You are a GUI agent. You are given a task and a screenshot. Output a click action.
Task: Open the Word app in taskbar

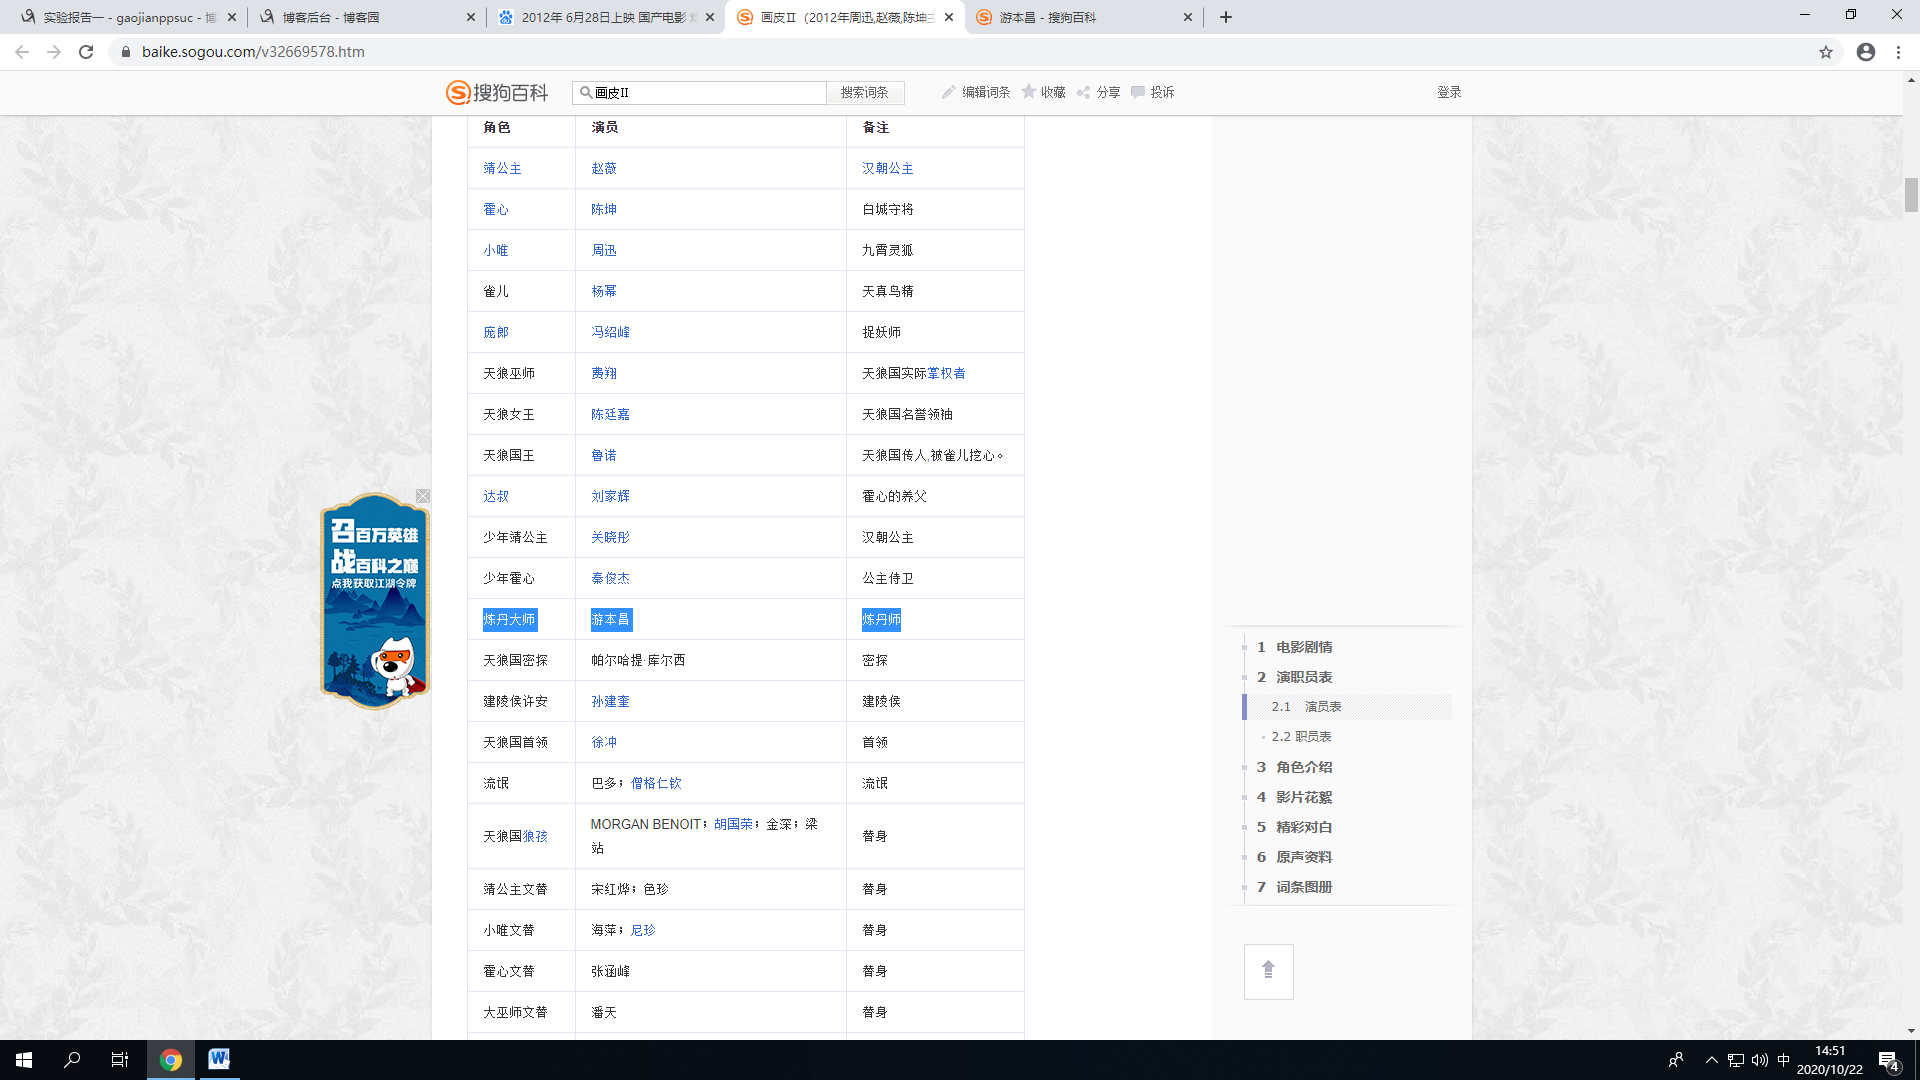click(219, 1059)
